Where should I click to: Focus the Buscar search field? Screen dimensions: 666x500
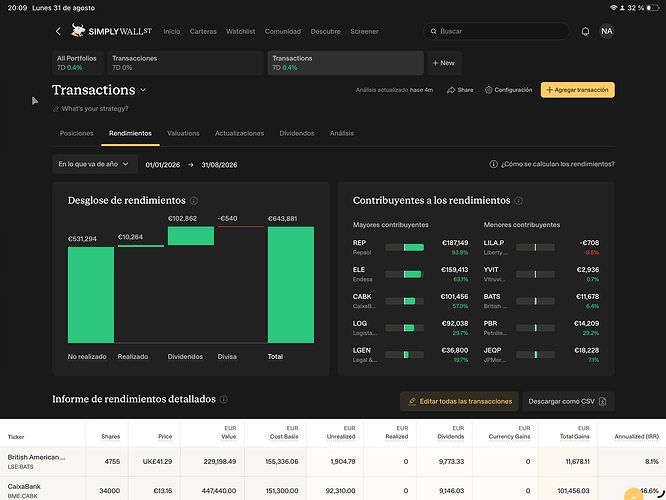click(496, 31)
